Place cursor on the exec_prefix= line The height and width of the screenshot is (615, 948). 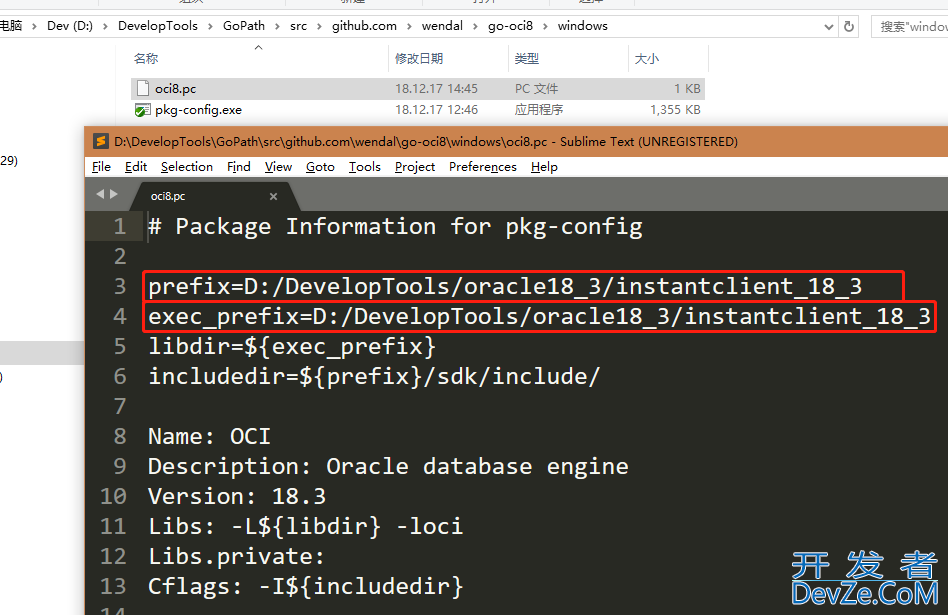tap(539, 317)
